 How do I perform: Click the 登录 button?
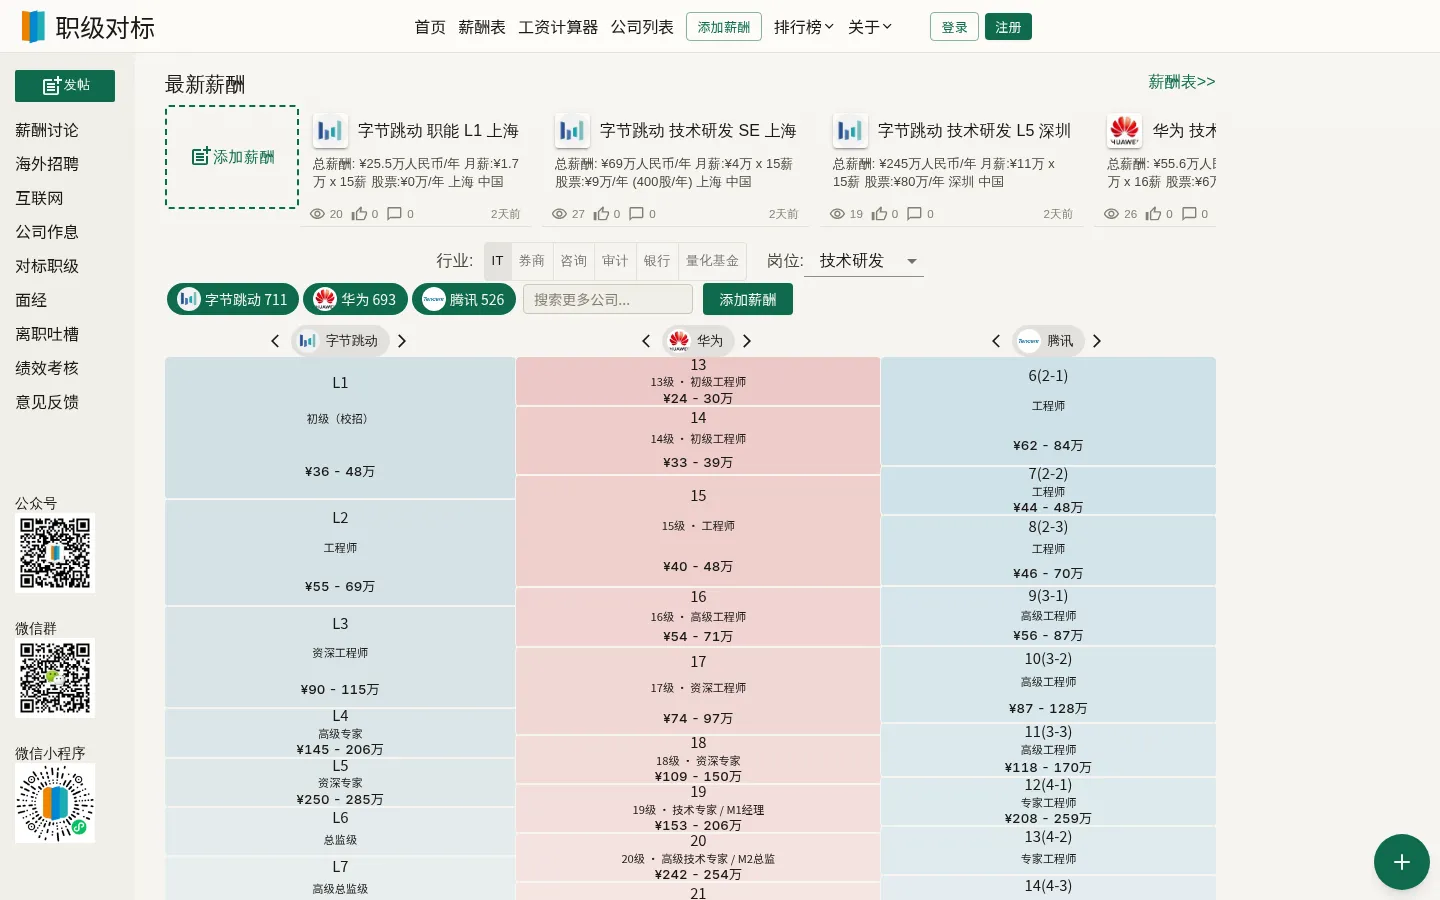[954, 27]
